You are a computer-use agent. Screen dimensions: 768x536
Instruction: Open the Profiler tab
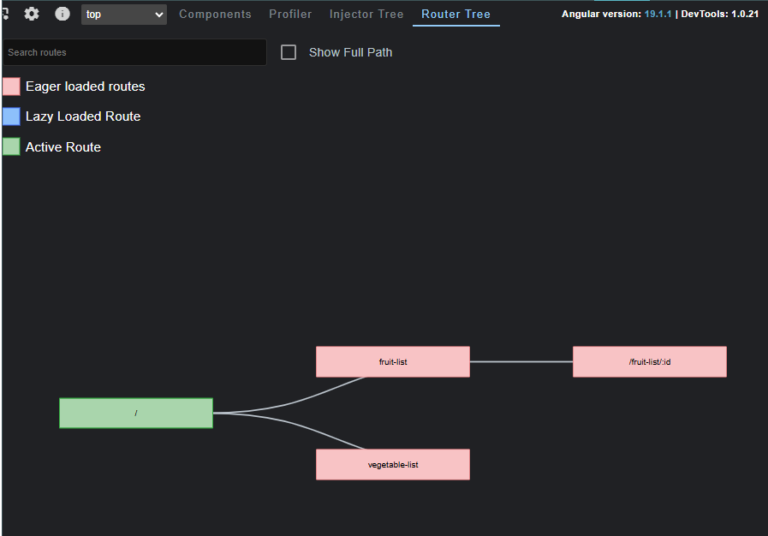(290, 14)
